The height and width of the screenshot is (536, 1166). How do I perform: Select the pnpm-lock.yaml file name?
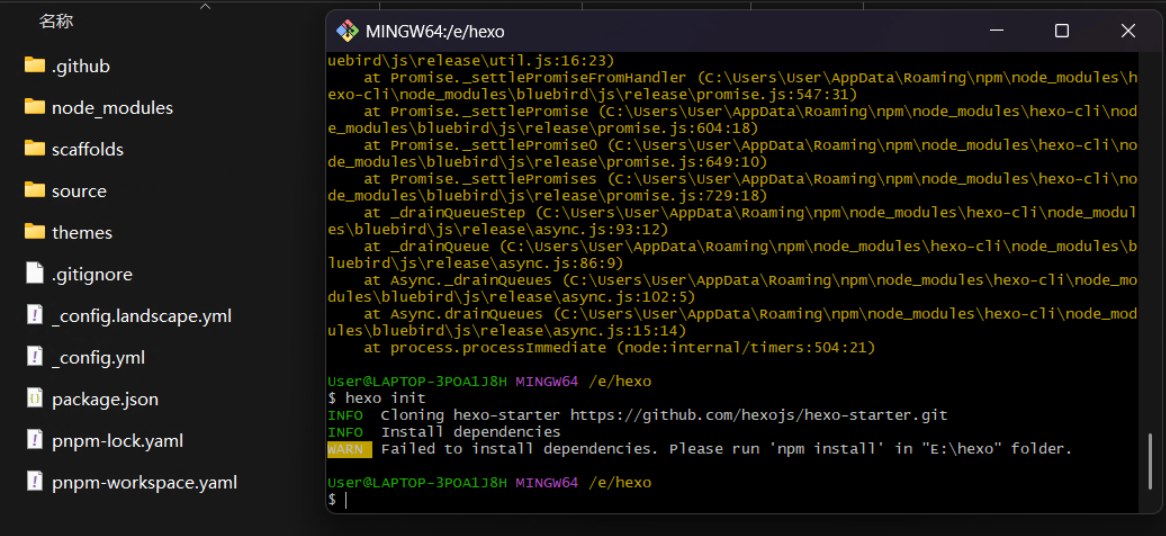(x=117, y=441)
